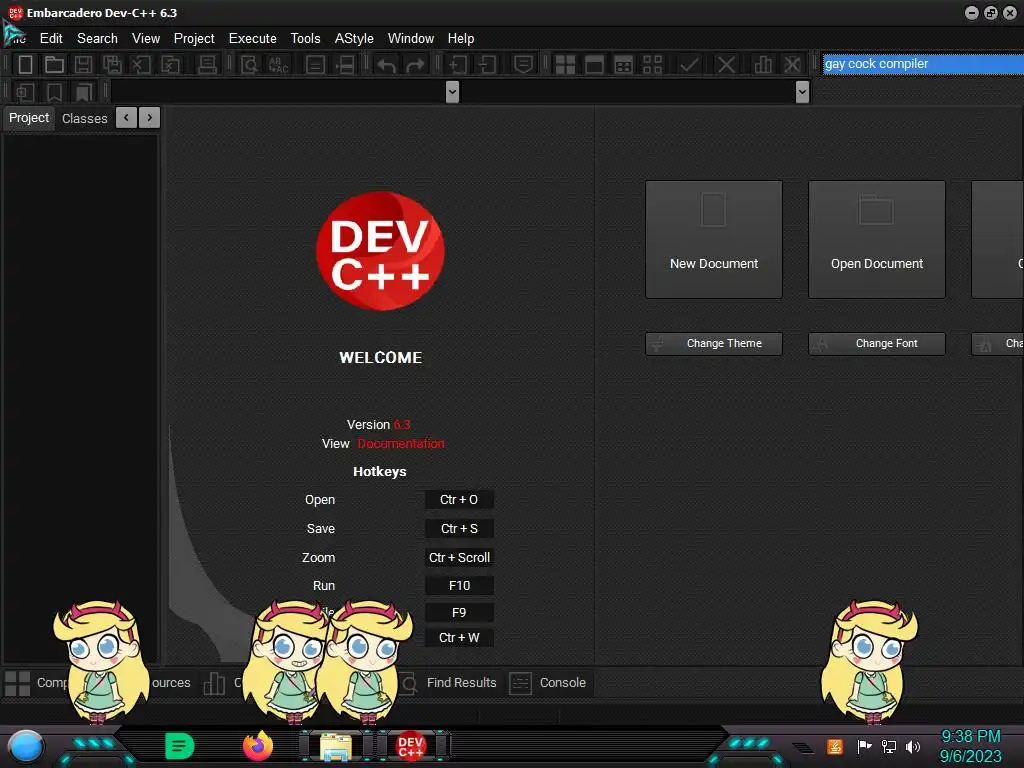Viewport: 1024px width, 768px height.
Task: Open the Window menu
Action: (411, 39)
